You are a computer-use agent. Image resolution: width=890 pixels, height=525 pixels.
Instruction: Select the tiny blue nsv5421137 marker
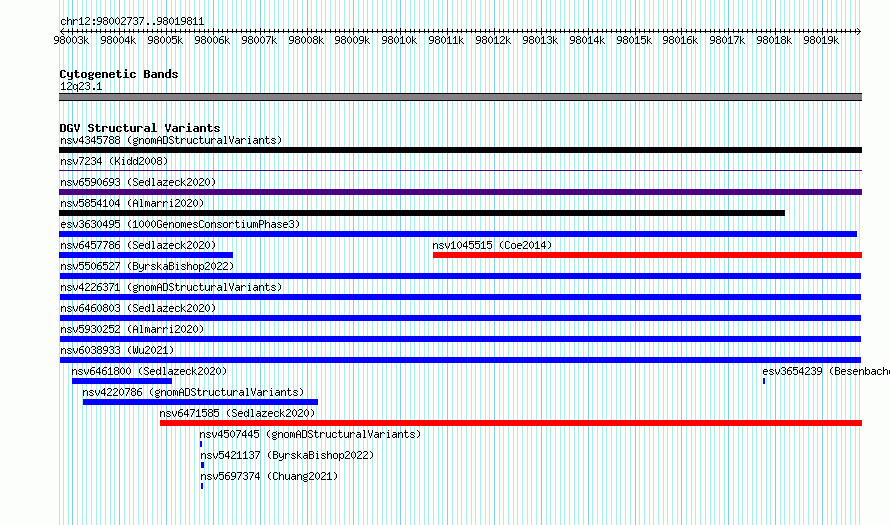202,465
